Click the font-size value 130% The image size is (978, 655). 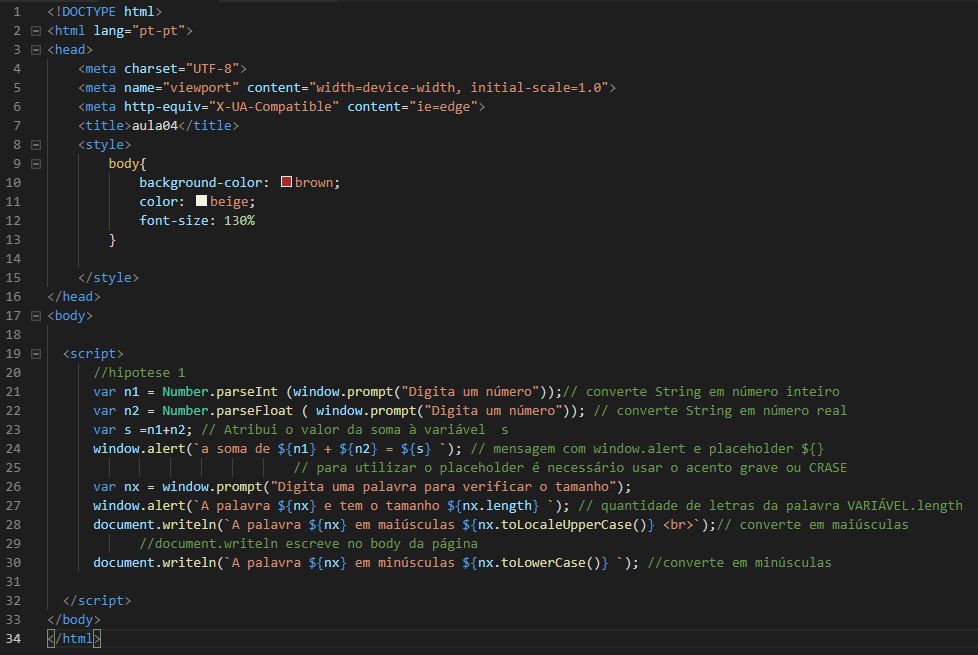tap(240, 220)
